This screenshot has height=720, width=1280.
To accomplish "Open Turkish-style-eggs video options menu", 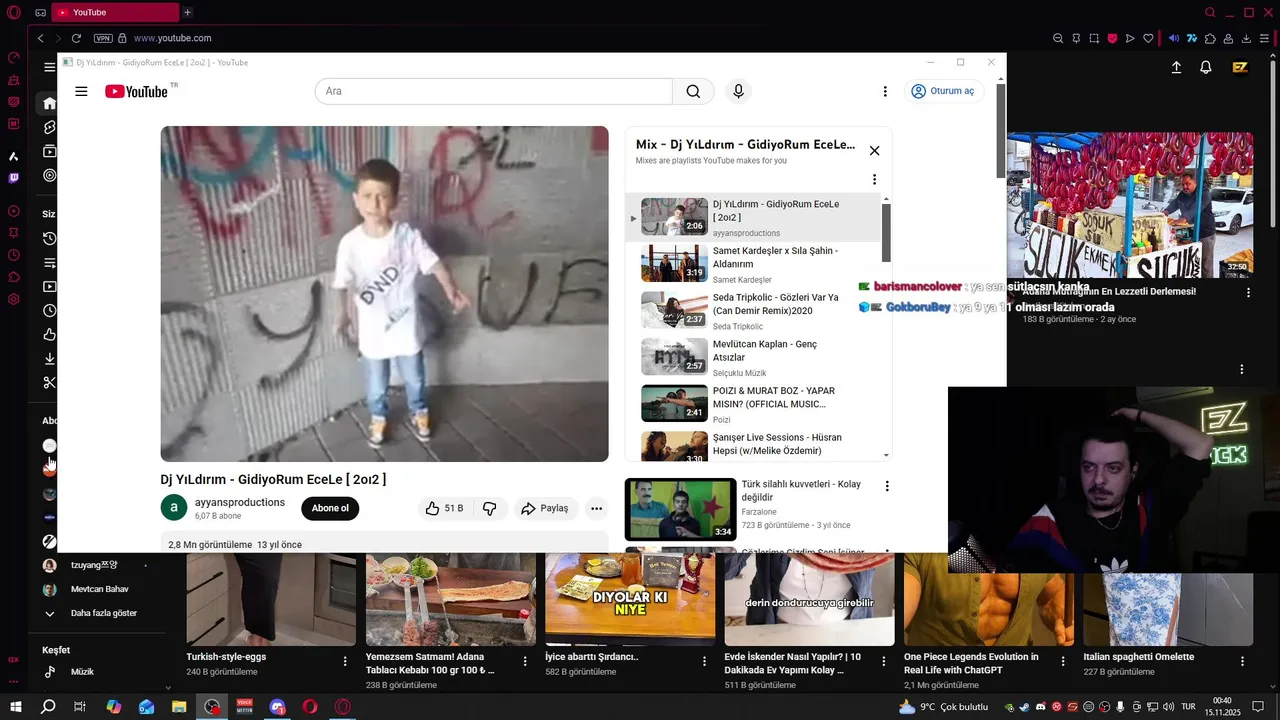I will [x=345, y=661].
